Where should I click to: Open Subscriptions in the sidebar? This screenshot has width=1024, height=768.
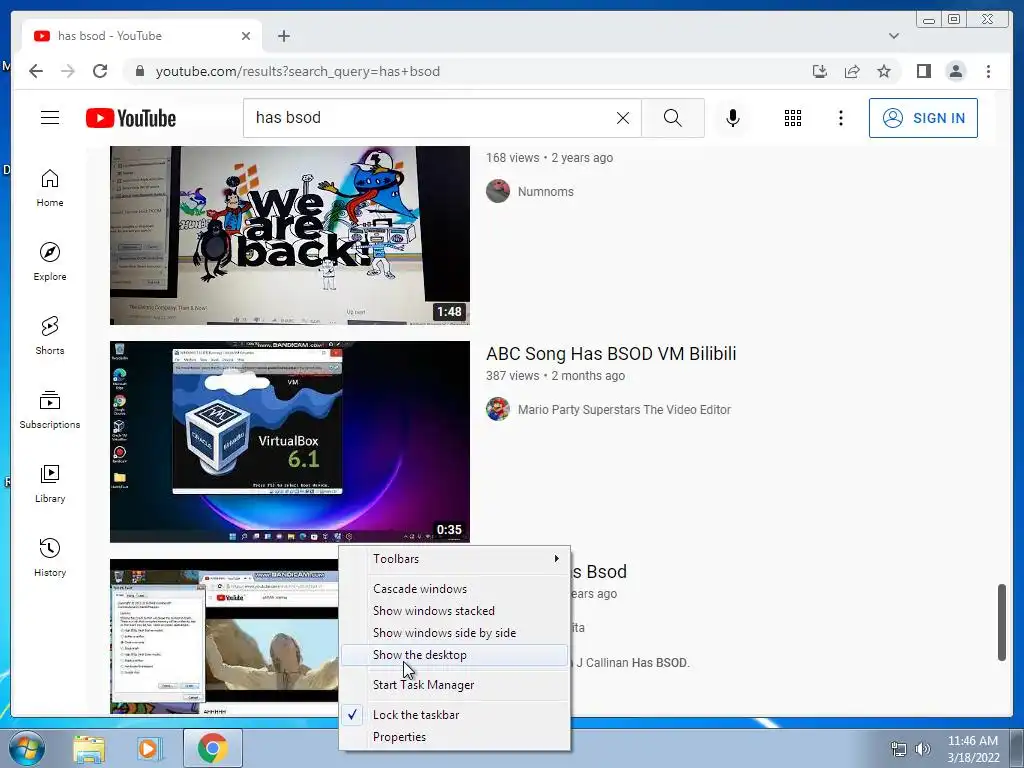pyautogui.click(x=50, y=409)
